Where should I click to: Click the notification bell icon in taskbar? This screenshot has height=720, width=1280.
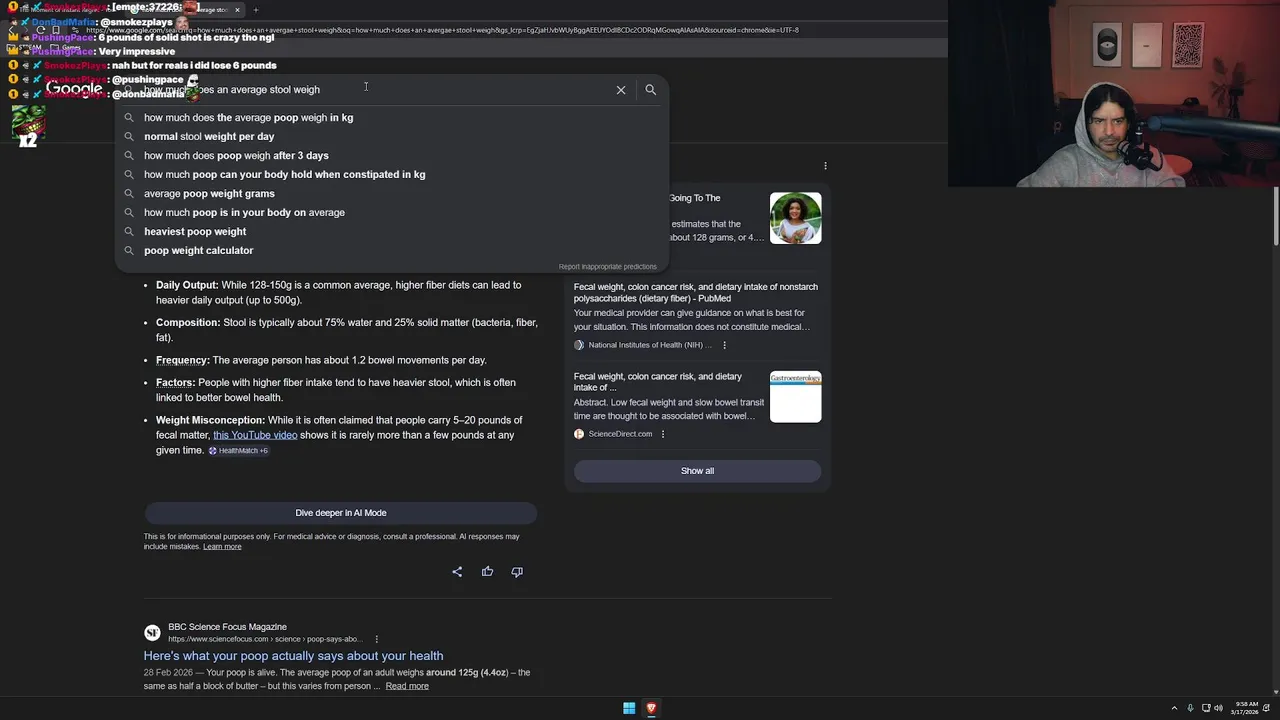point(1268,708)
